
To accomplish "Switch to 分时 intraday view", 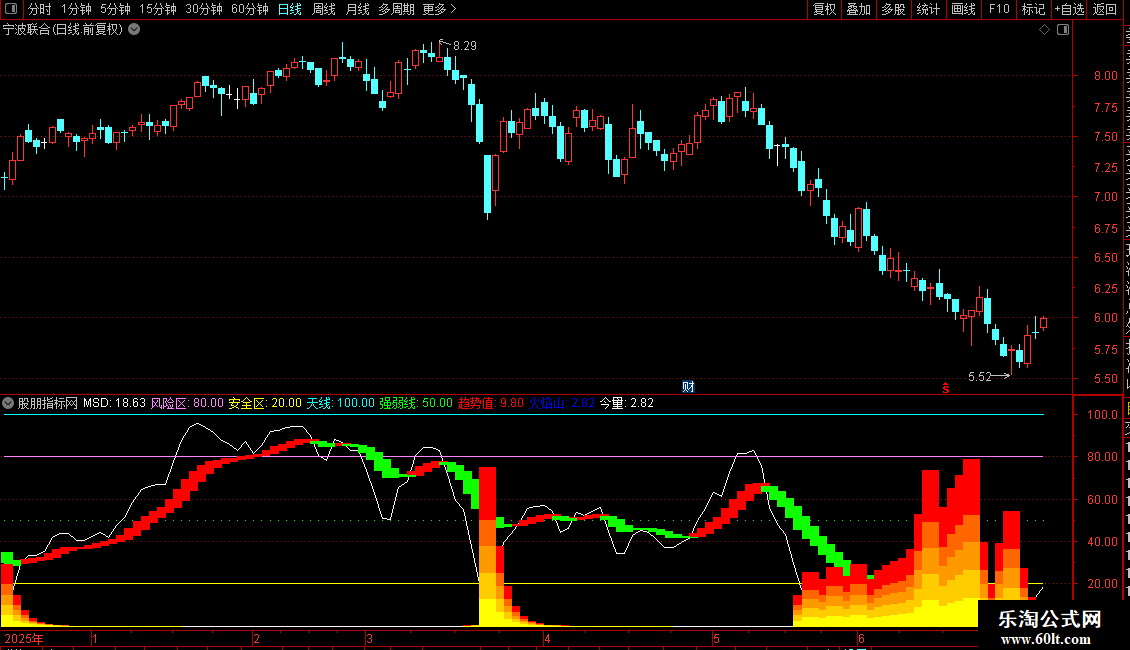I will click(x=40, y=9).
